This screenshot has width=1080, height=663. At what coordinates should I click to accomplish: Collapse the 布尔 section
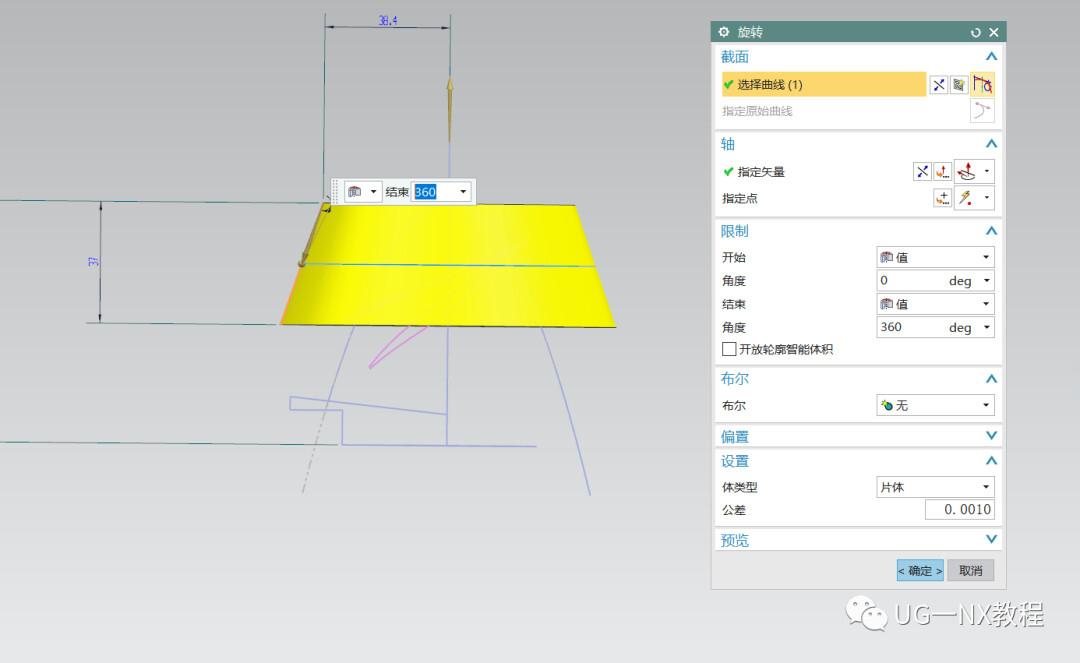coord(991,379)
